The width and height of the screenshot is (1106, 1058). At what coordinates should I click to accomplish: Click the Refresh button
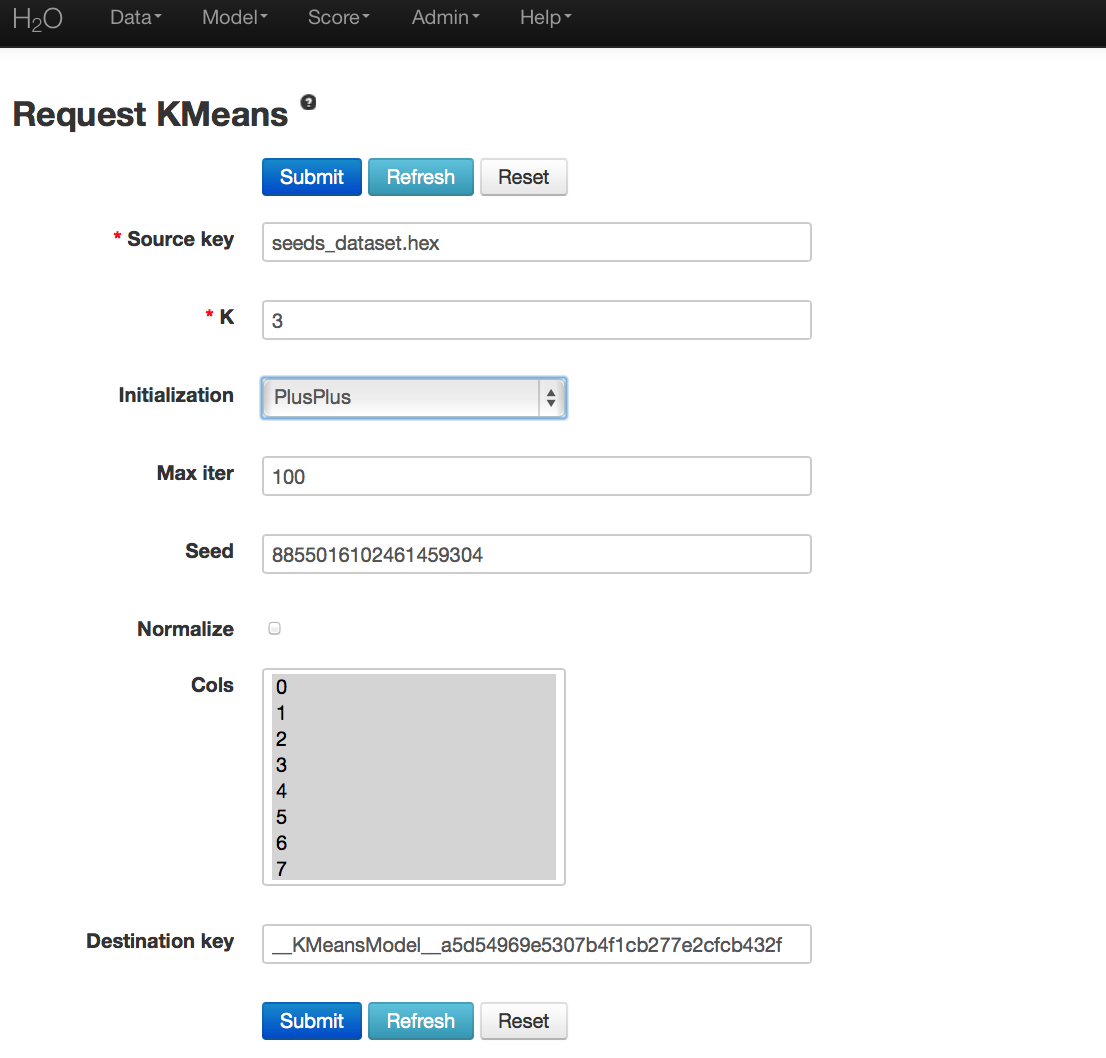tap(420, 176)
